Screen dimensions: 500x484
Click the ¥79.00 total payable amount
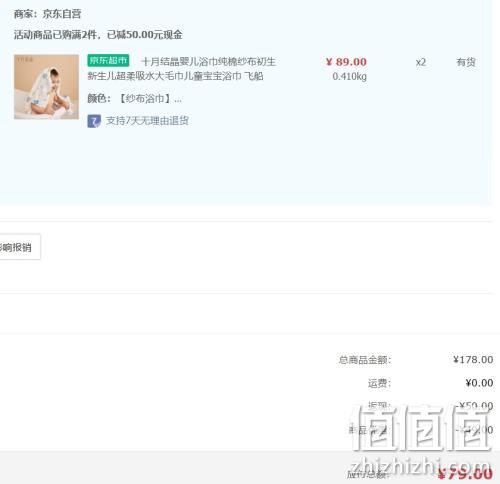(465, 473)
